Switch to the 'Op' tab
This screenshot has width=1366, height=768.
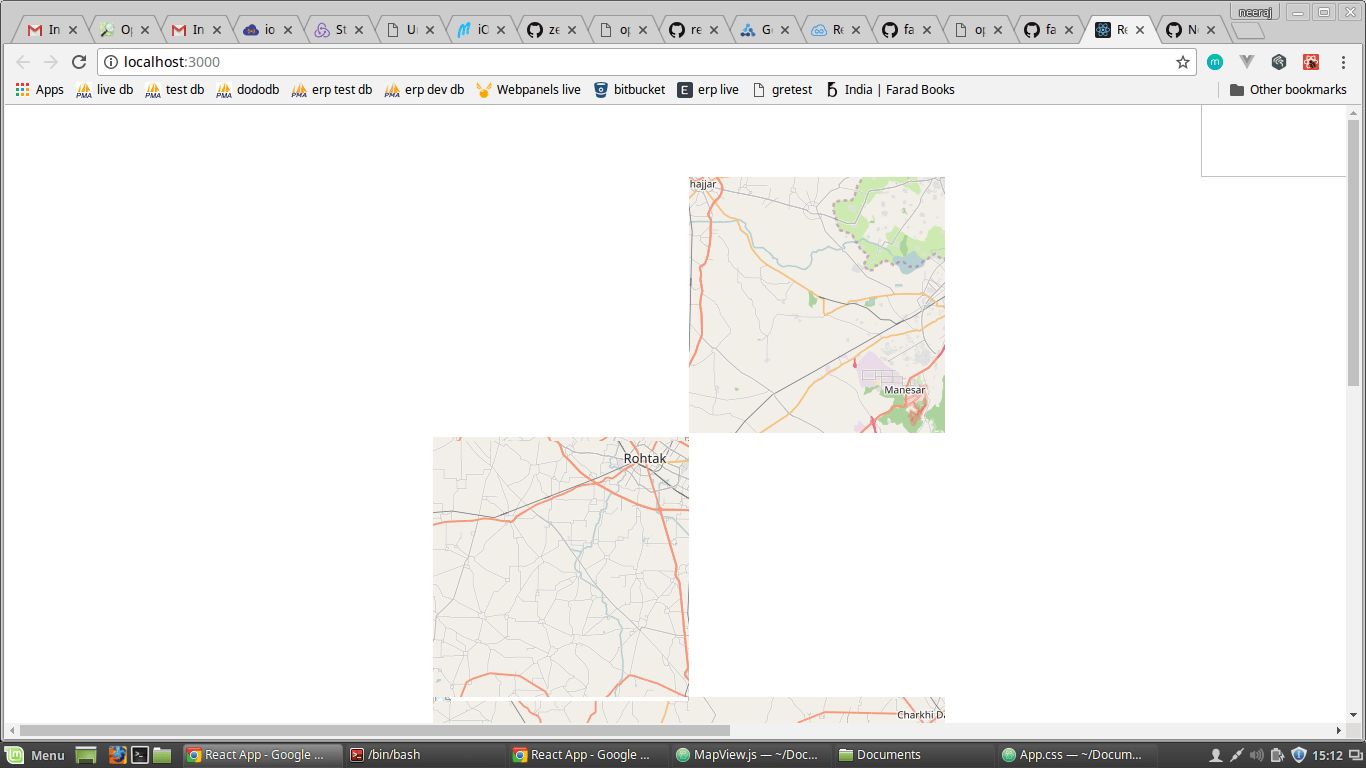click(127, 30)
